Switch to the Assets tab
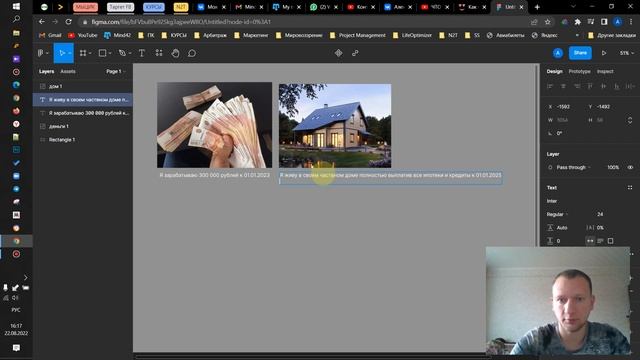 (x=68, y=71)
